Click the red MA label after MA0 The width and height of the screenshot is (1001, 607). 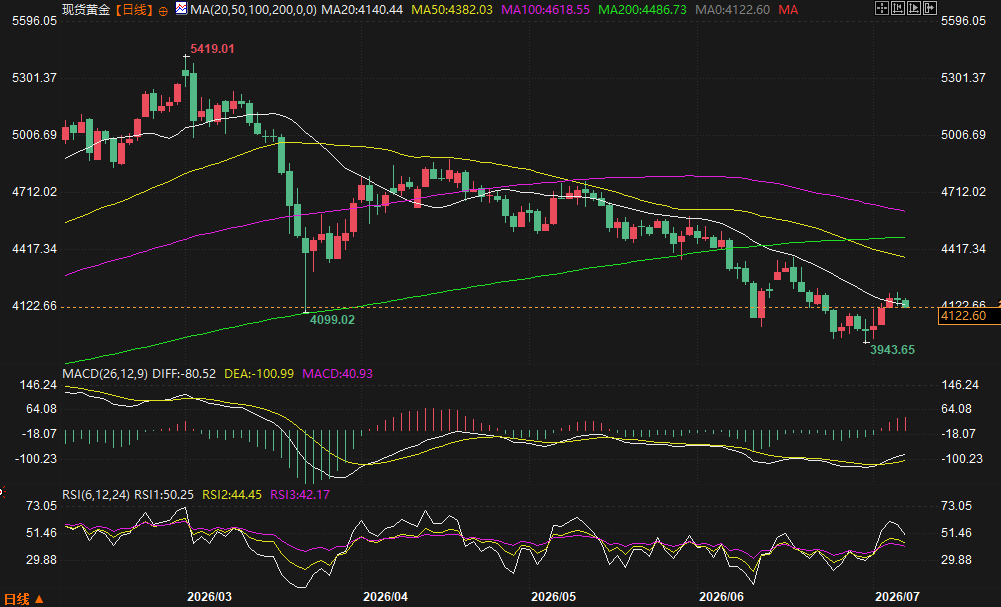[788, 10]
